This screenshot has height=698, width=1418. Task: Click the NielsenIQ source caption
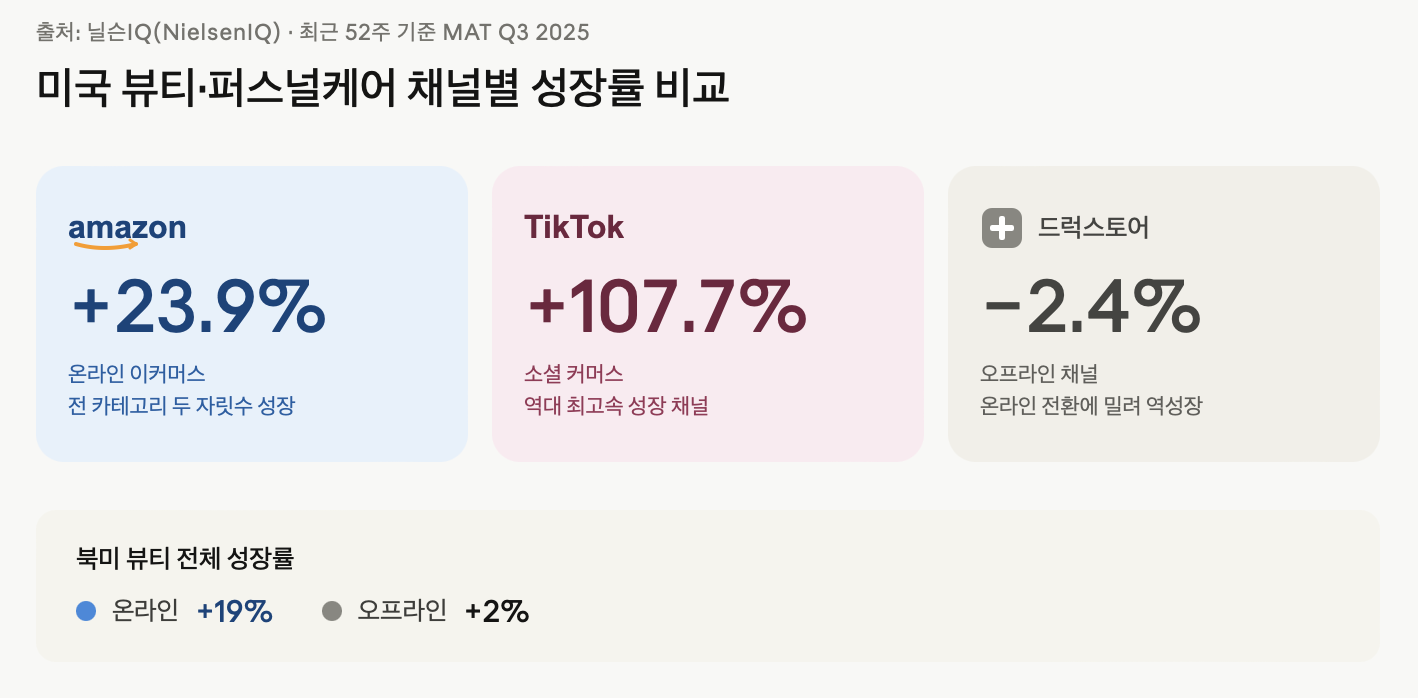click(x=313, y=32)
